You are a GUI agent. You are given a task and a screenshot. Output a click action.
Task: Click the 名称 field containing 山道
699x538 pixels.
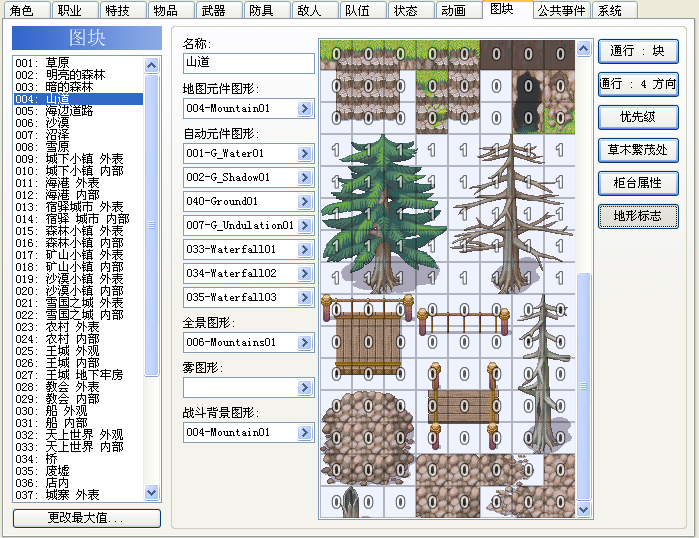[x=248, y=63]
